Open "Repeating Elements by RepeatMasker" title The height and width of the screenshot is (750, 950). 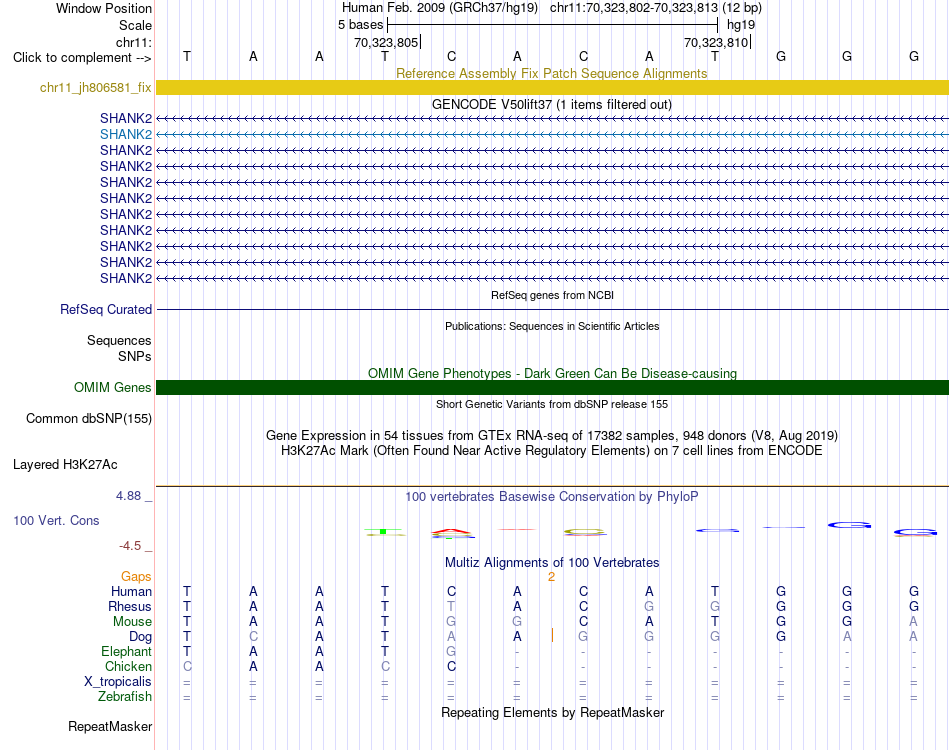click(552, 712)
